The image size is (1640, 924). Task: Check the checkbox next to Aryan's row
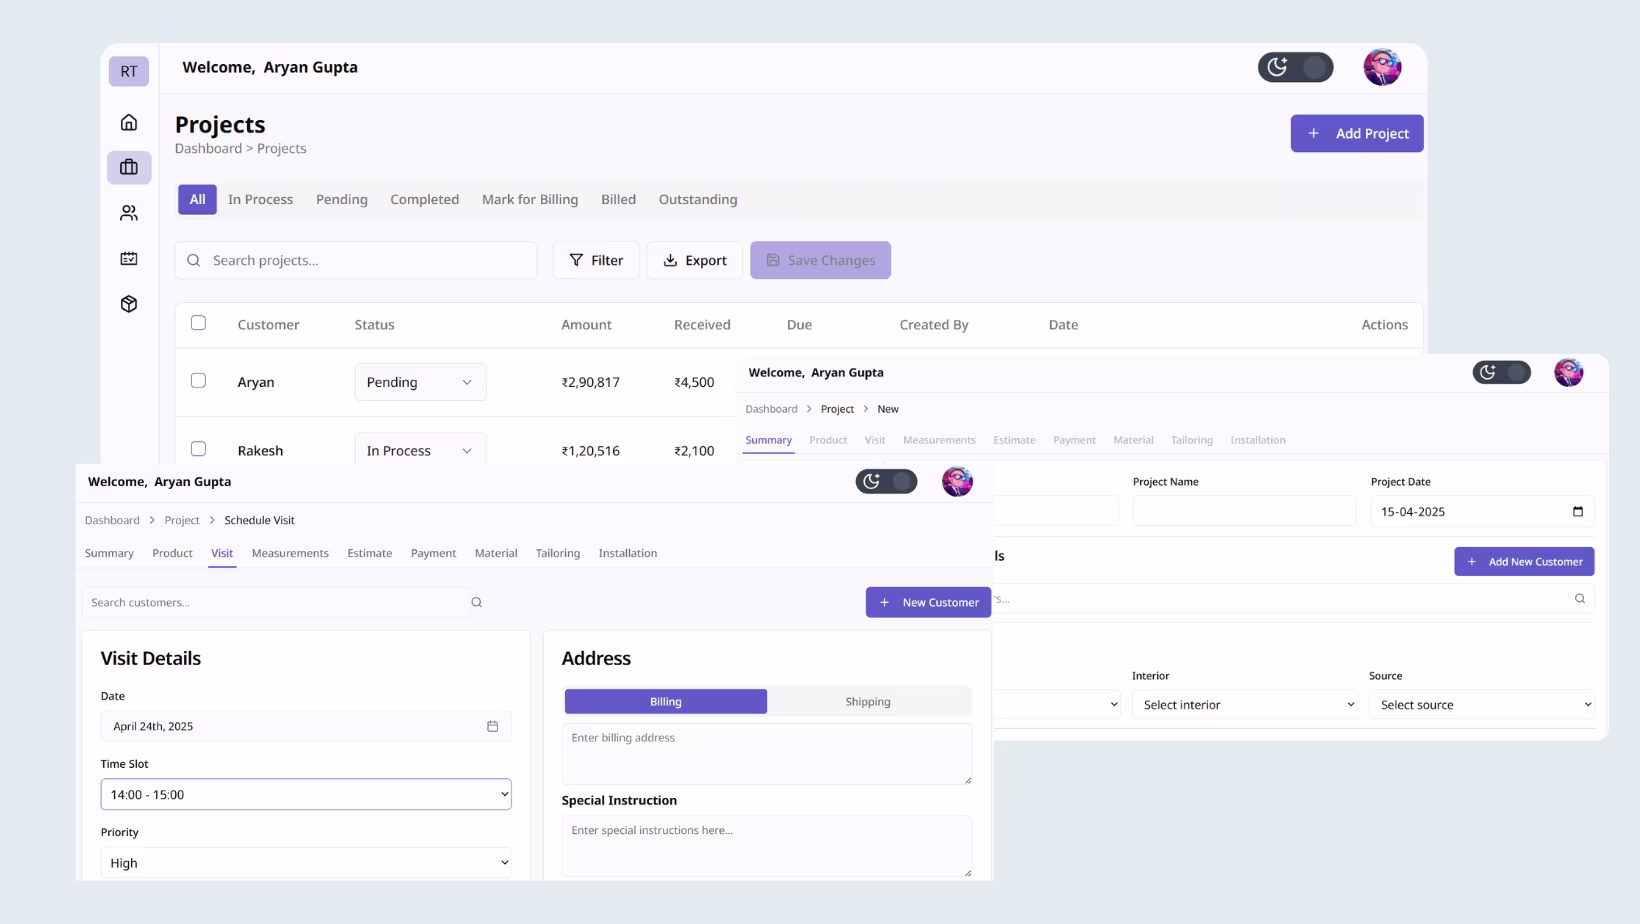point(198,381)
